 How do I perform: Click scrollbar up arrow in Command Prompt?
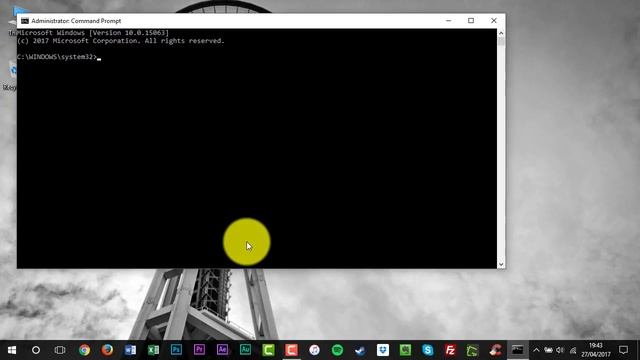point(501,33)
